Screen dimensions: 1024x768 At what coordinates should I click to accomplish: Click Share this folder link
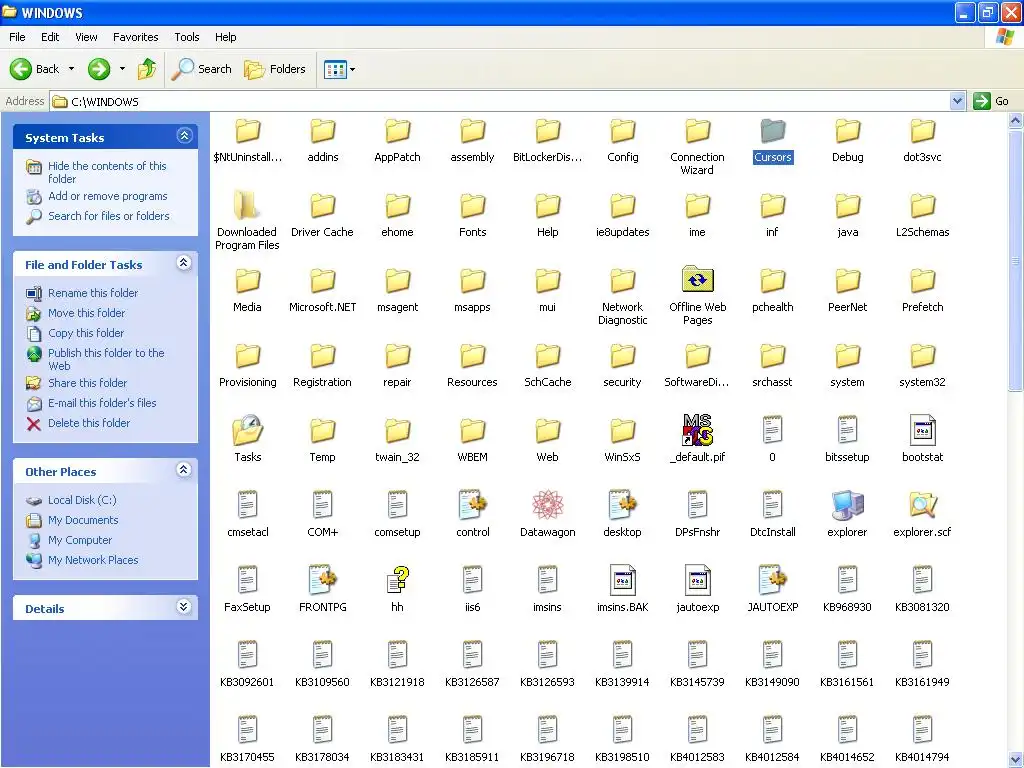(x=88, y=383)
